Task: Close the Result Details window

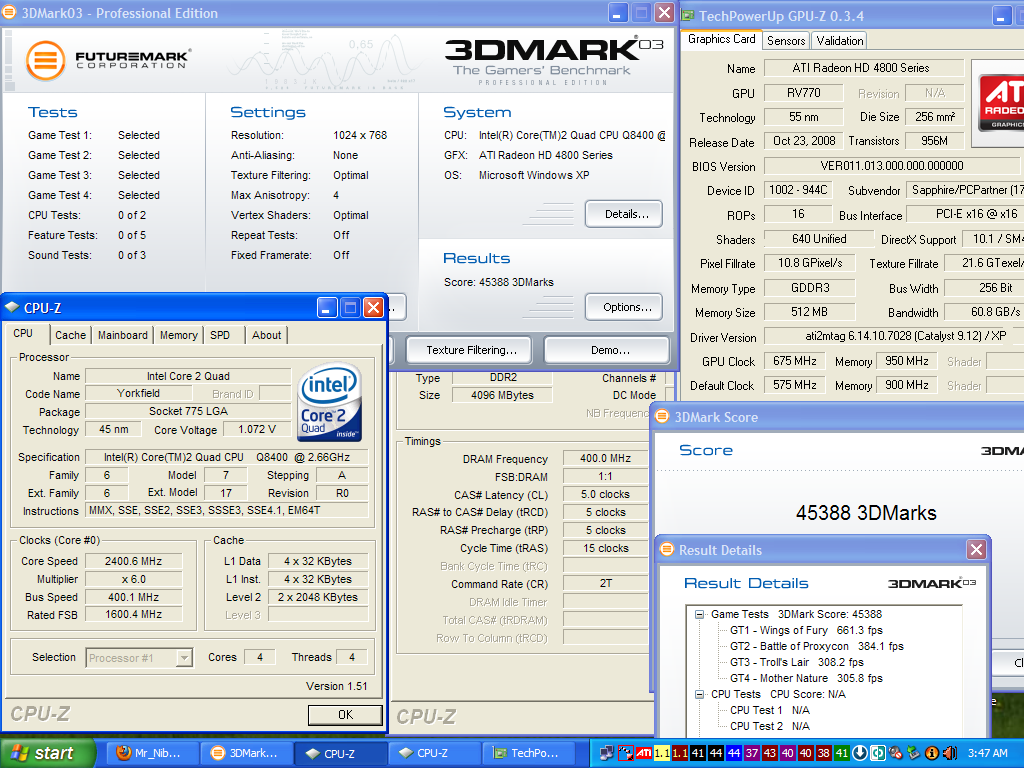Action: point(976,550)
